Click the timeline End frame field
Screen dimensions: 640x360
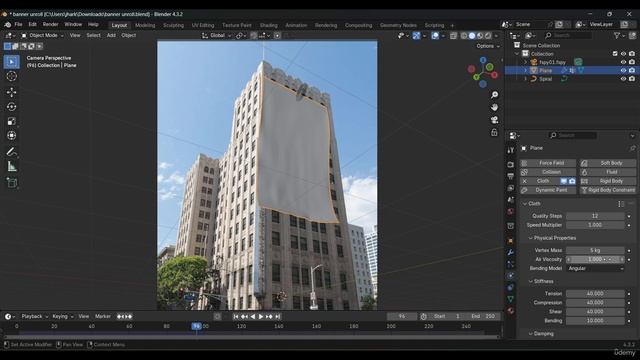coord(484,316)
